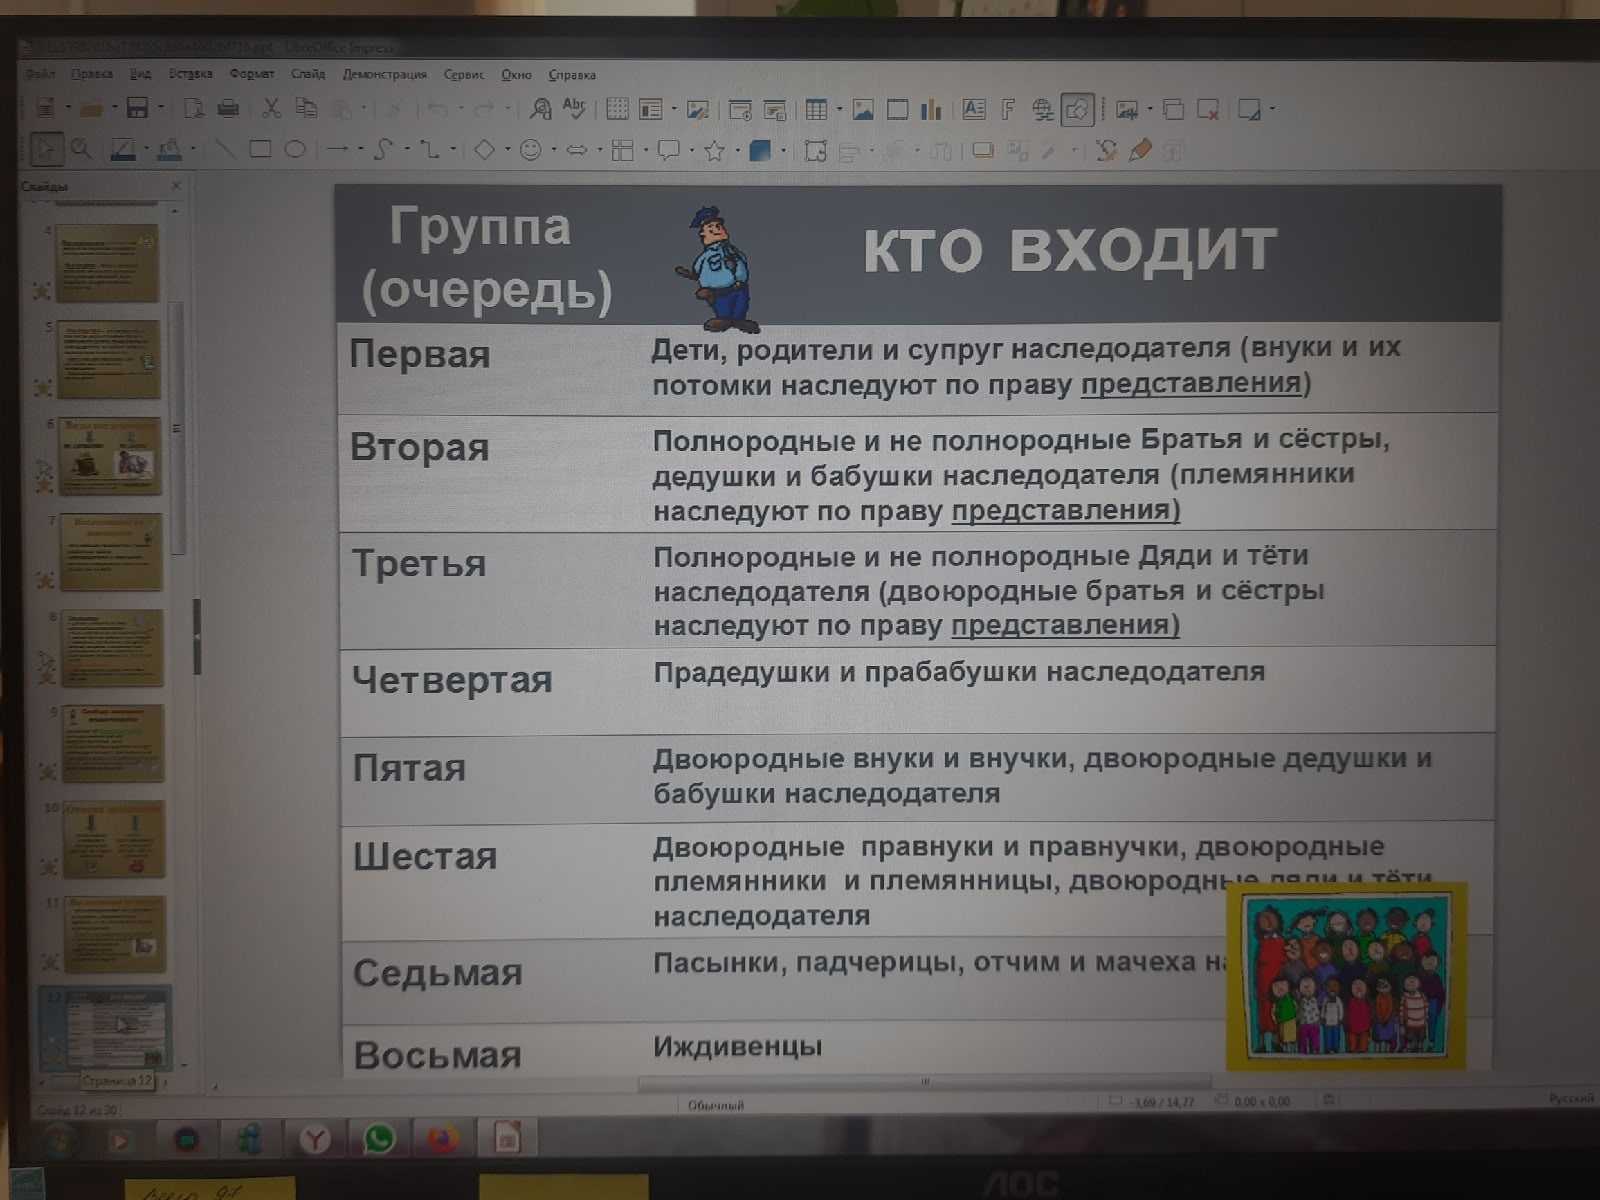Screen dimensions: 1600x1200
Task: Toggle gluepoints editing pencil icon
Action: 1140,151
